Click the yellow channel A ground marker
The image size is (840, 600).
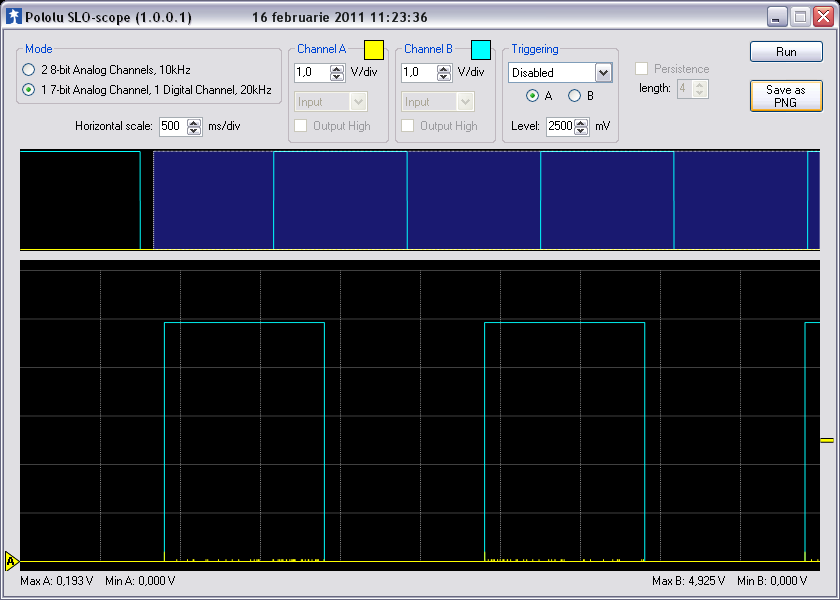(11, 561)
